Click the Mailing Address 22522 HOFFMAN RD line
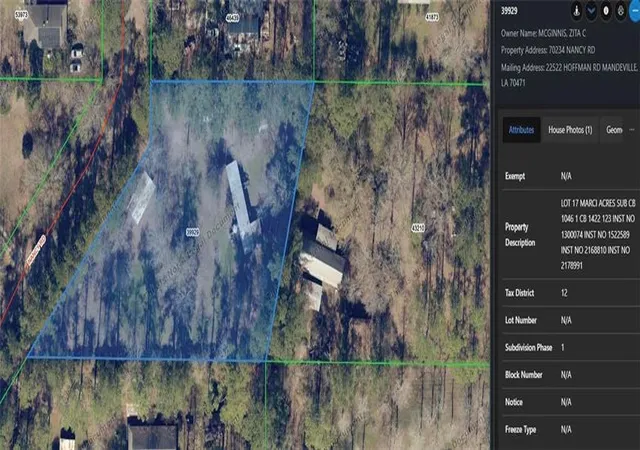The height and width of the screenshot is (450, 640). [569, 75]
